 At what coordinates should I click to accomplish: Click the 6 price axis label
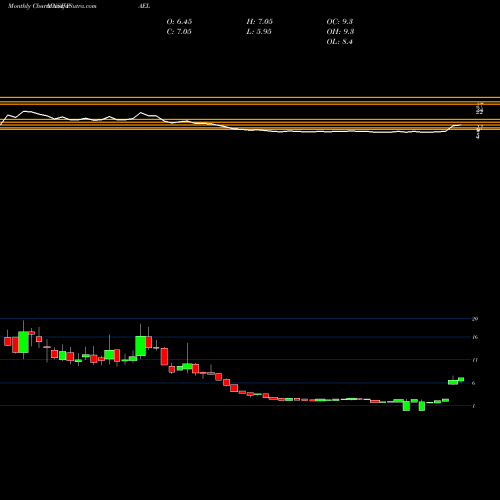473,383
